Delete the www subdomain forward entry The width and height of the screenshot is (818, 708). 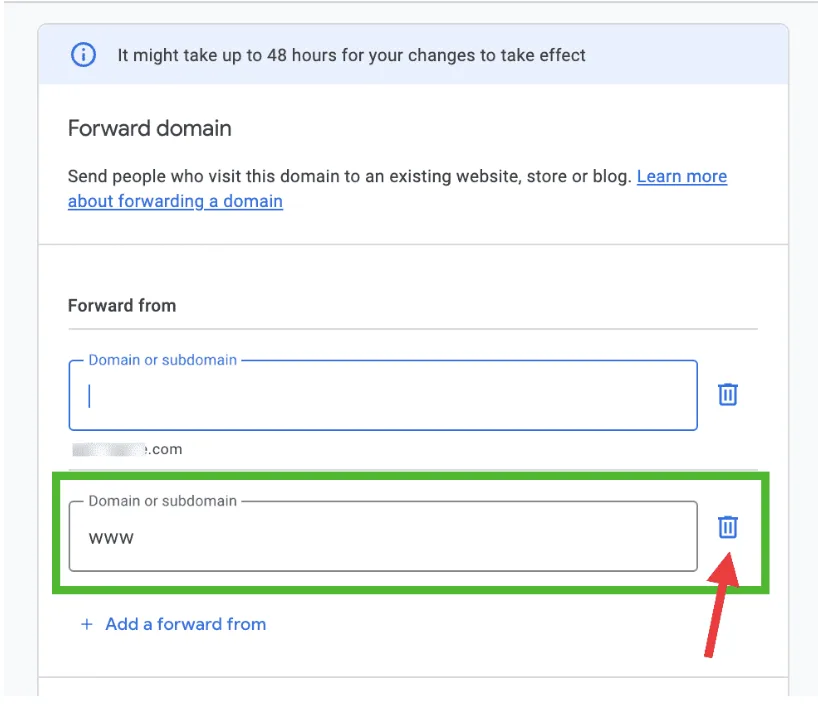[x=727, y=527]
